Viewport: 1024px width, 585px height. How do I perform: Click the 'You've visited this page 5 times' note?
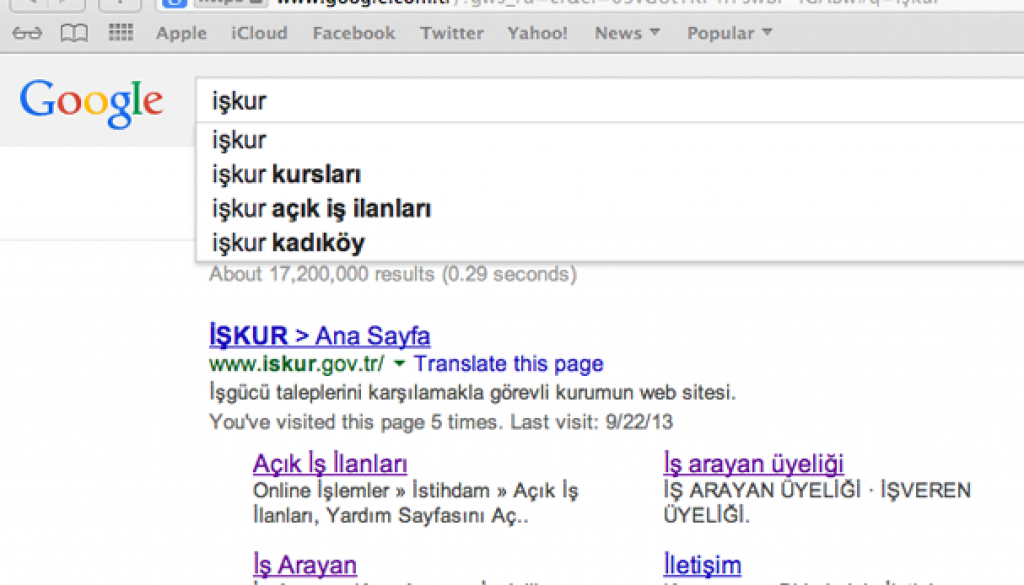[441, 422]
